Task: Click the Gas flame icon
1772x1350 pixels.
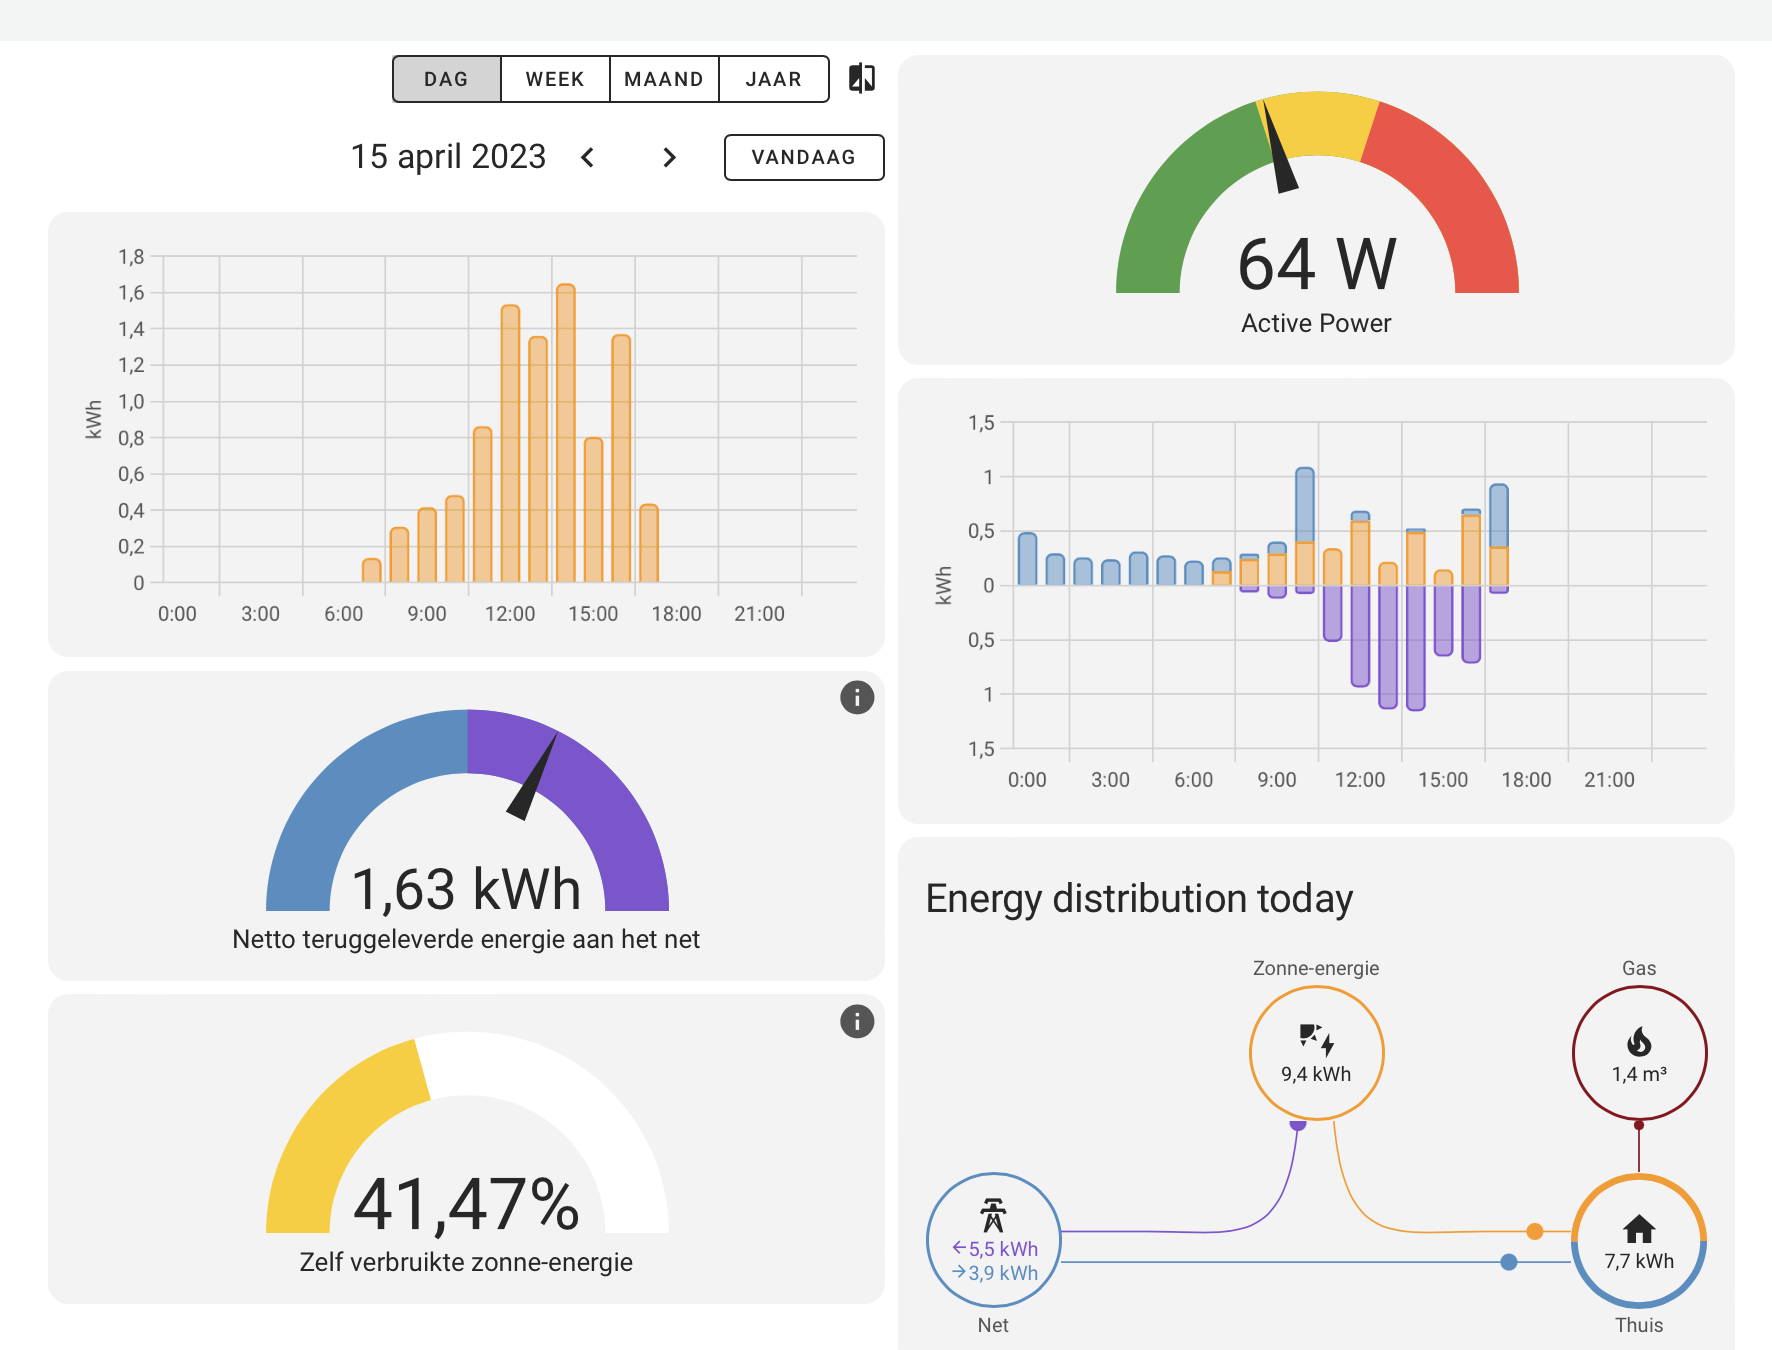Action: click(x=1639, y=1042)
